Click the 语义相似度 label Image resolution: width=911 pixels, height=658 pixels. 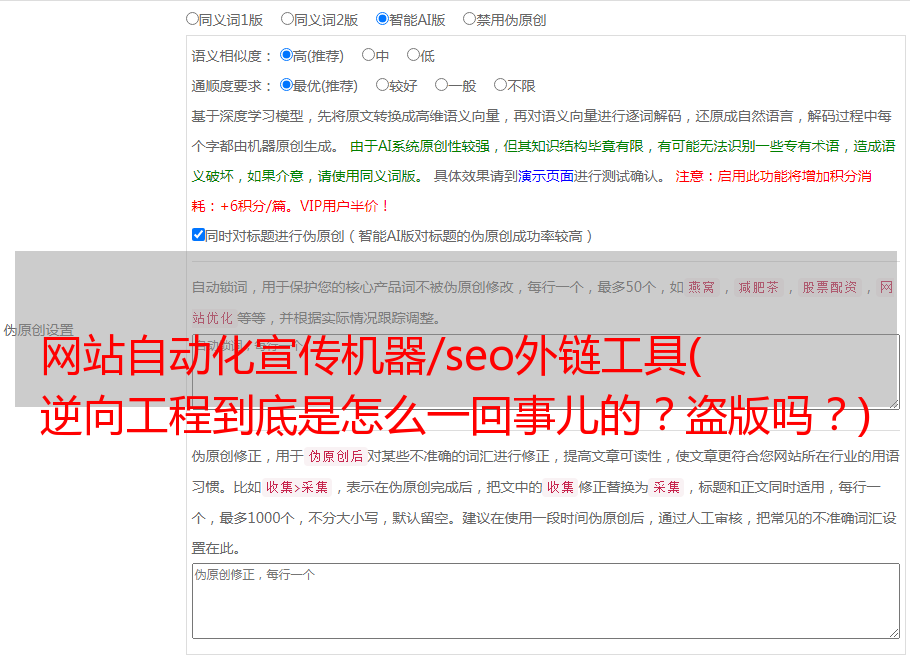coord(231,56)
